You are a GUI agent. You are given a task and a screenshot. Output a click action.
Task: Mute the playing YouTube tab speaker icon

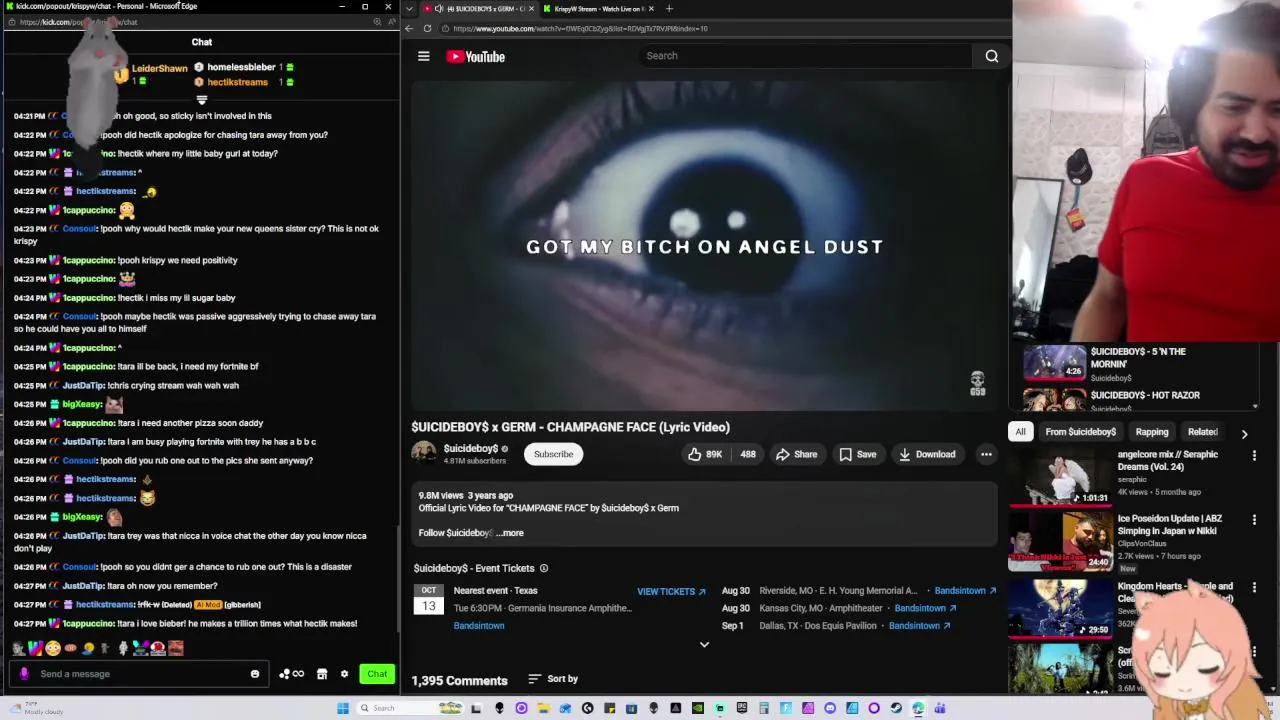pyautogui.click(x=439, y=9)
